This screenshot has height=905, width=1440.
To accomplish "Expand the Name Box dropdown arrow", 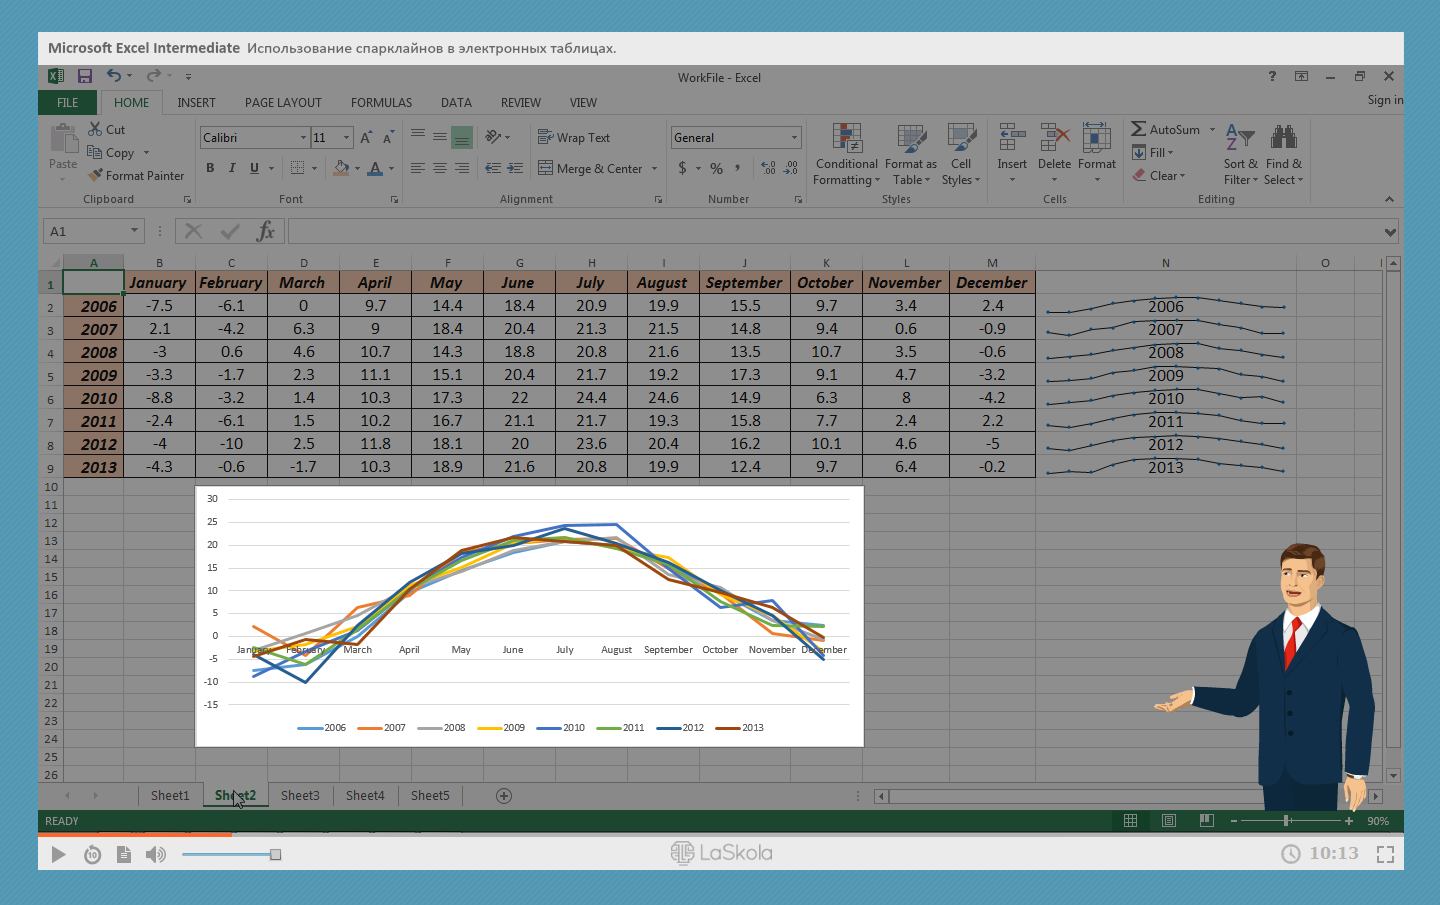I will (x=134, y=231).
